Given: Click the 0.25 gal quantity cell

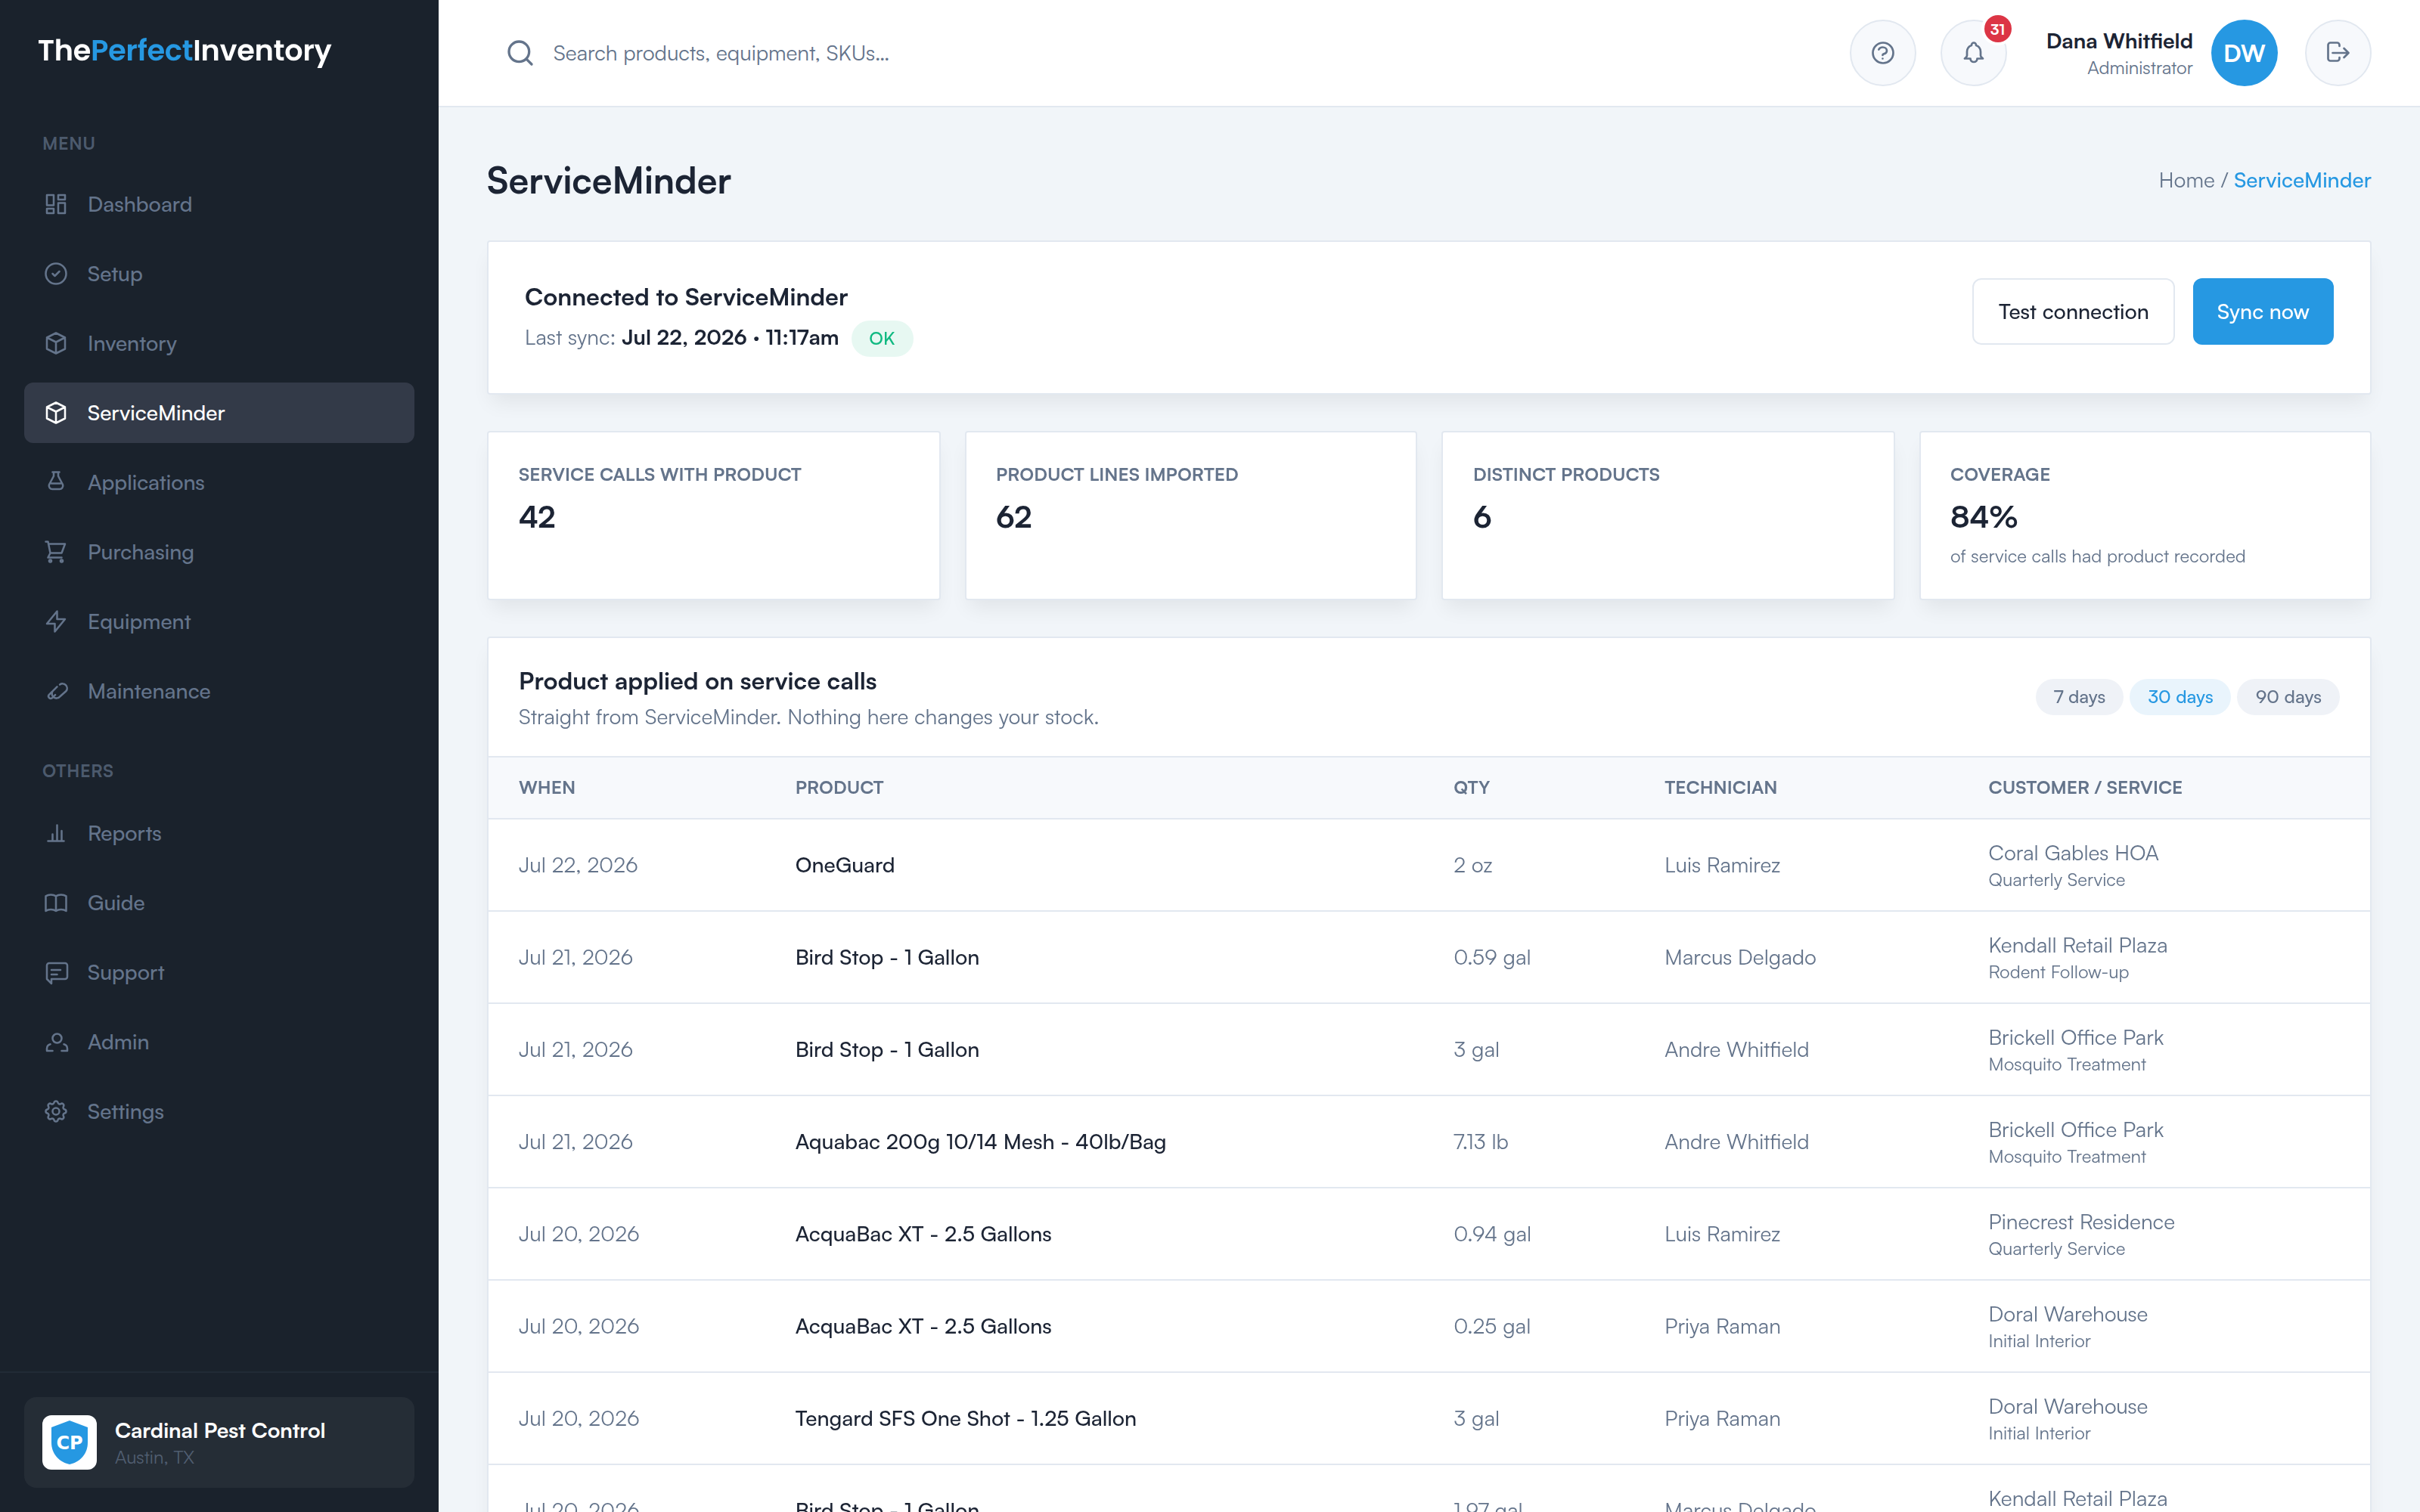Looking at the screenshot, I should click(1492, 1326).
